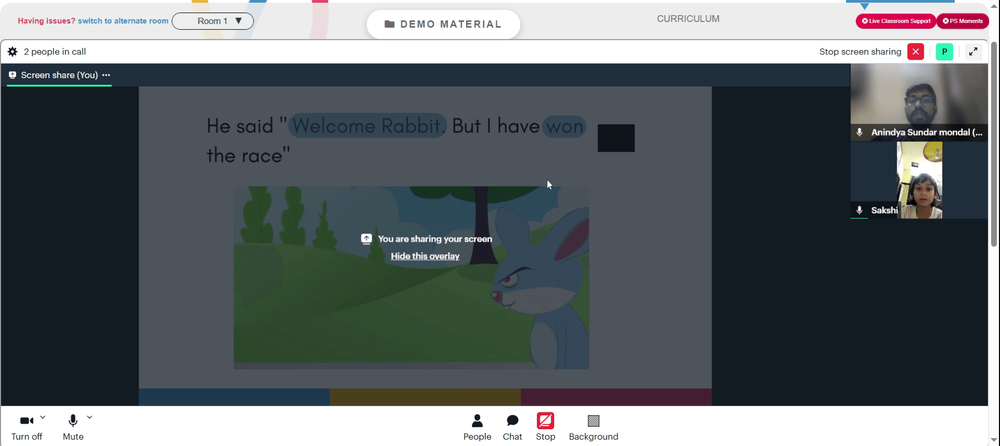Open Demo Material folder
The height and width of the screenshot is (446, 1000).
coord(443,24)
